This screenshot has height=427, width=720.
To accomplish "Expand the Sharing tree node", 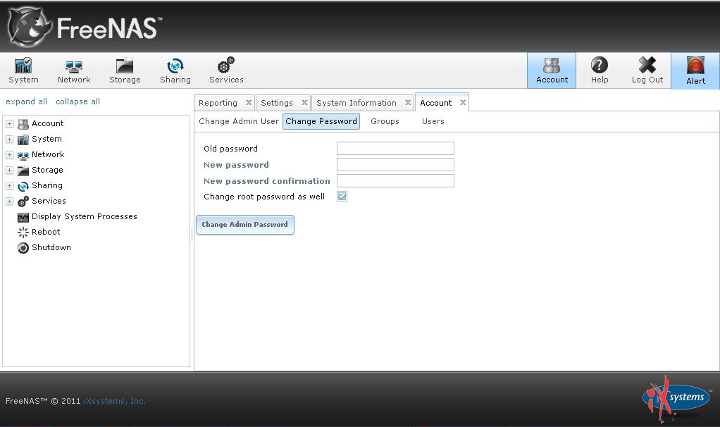I will click(9, 186).
